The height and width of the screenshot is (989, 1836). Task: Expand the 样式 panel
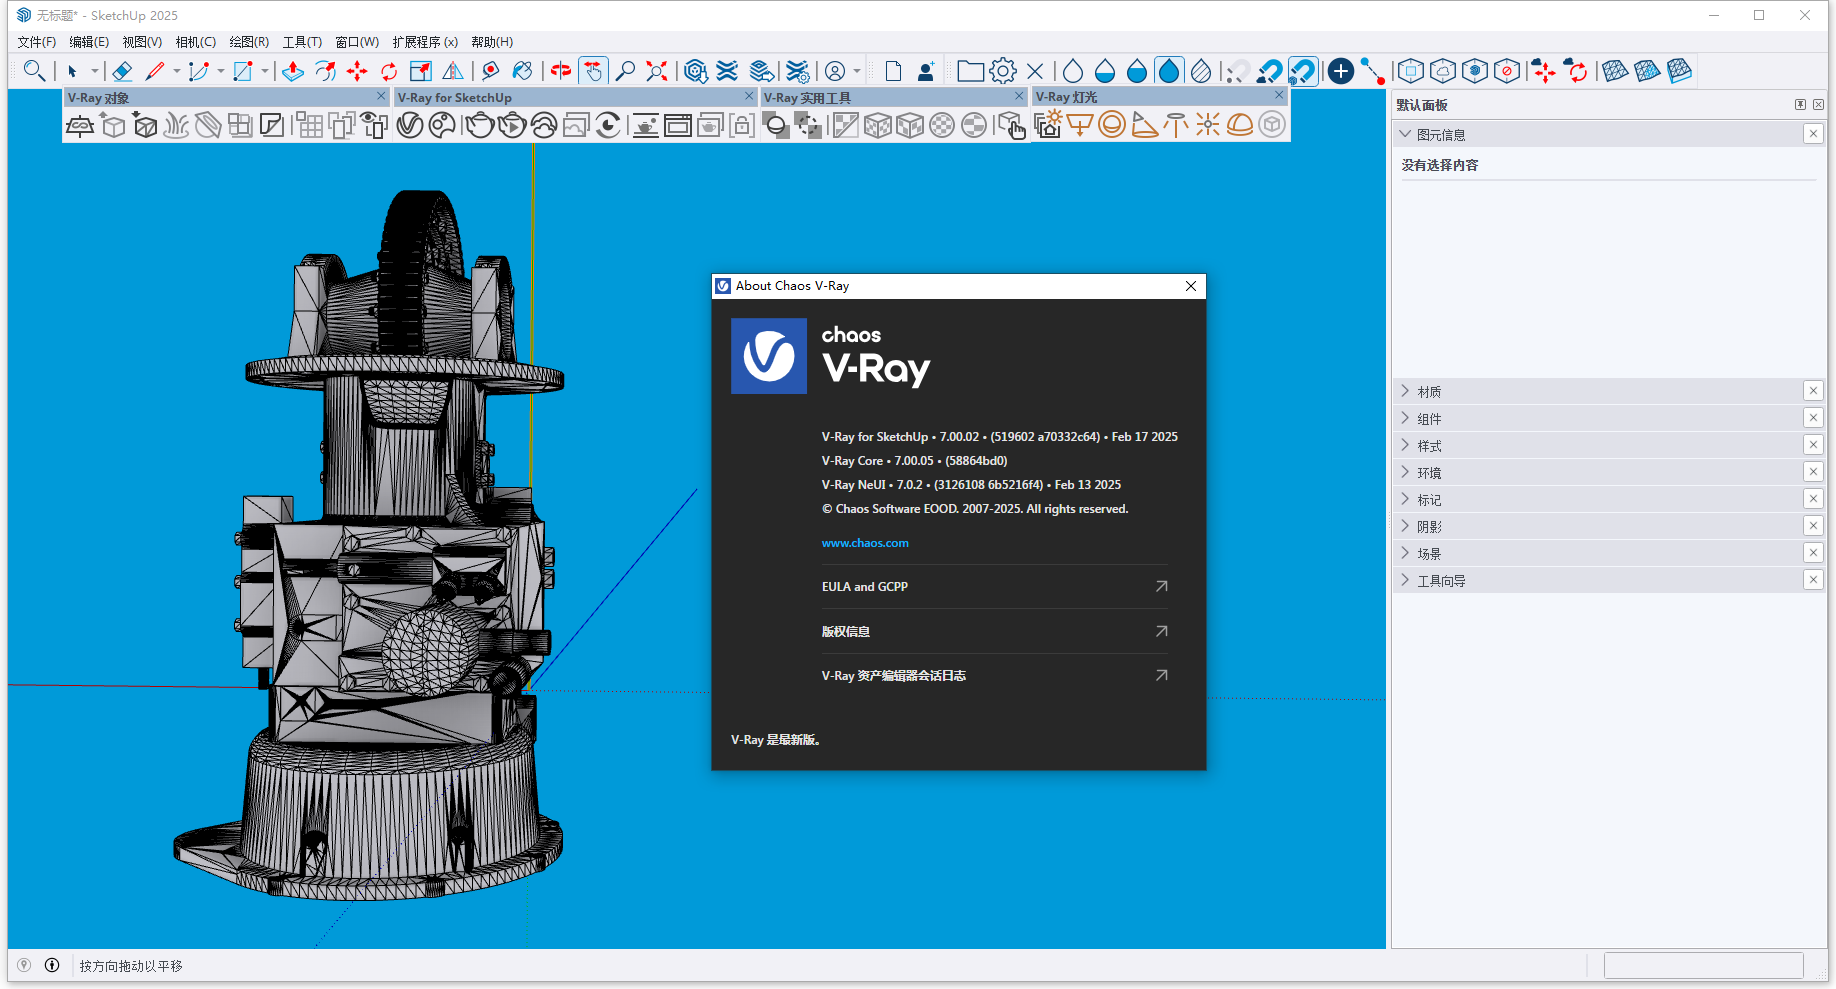1405,445
